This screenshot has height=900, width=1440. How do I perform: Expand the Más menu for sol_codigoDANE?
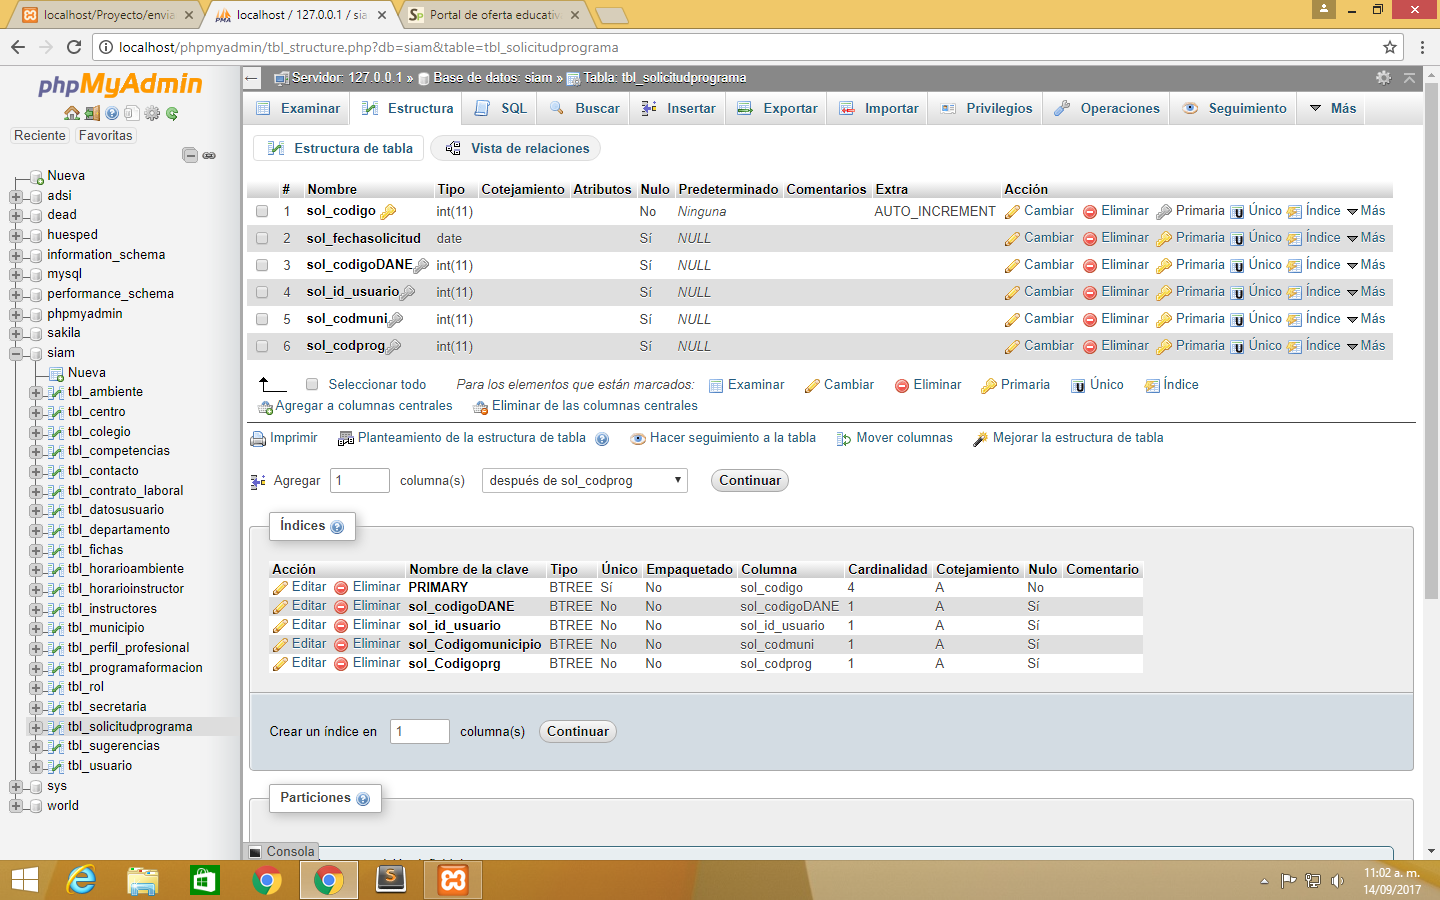(x=1365, y=265)
